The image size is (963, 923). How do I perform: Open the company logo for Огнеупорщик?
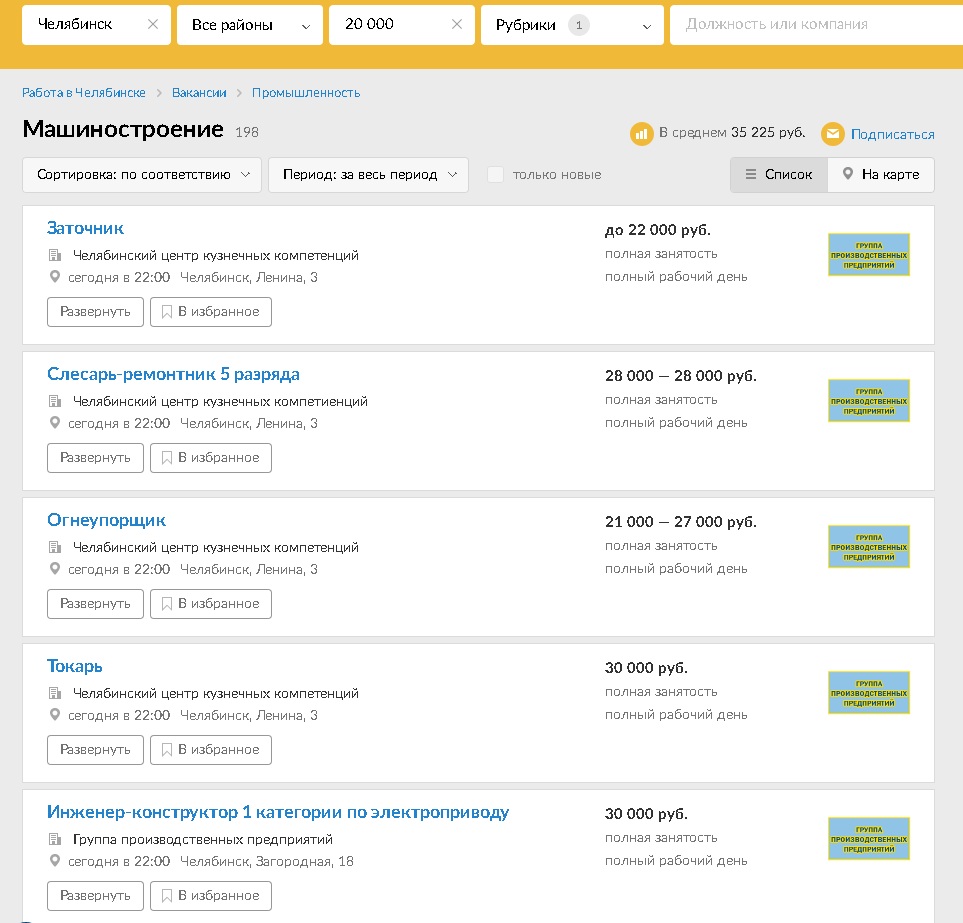pyautogui.click(x=868, y=547)
